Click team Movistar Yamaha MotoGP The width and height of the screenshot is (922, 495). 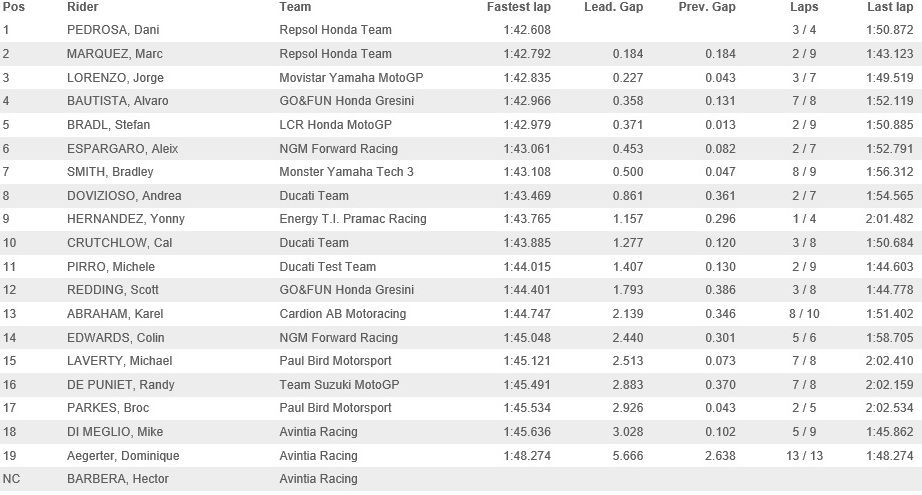(x=351, y=78)
